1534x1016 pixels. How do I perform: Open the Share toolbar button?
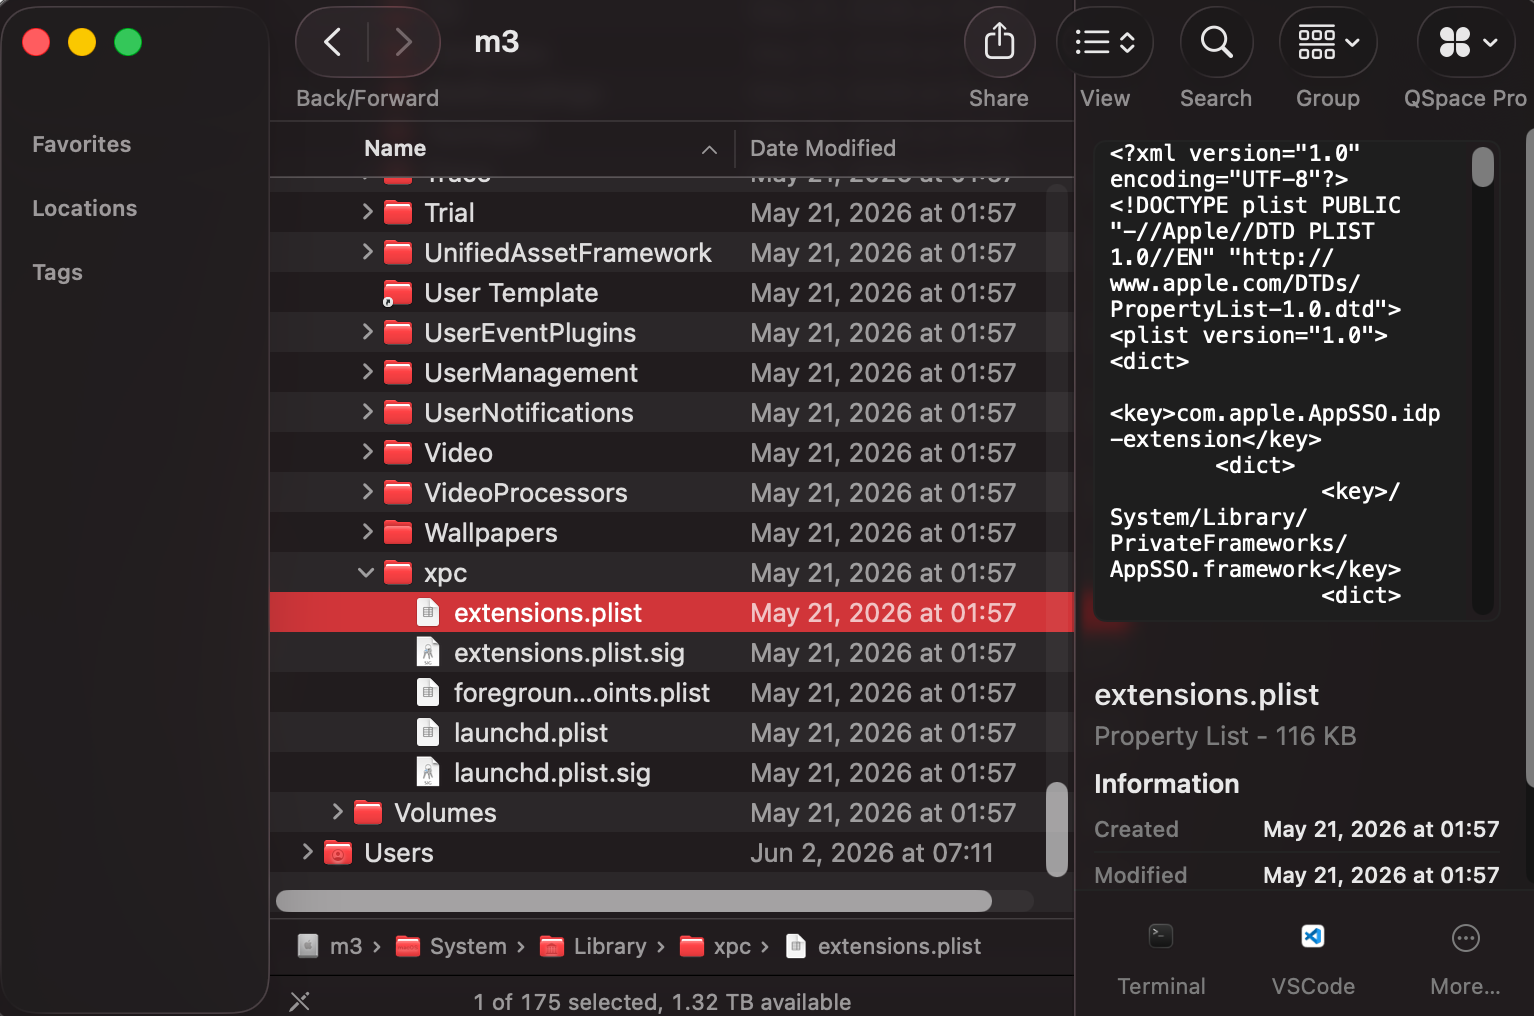coord(999,42)
